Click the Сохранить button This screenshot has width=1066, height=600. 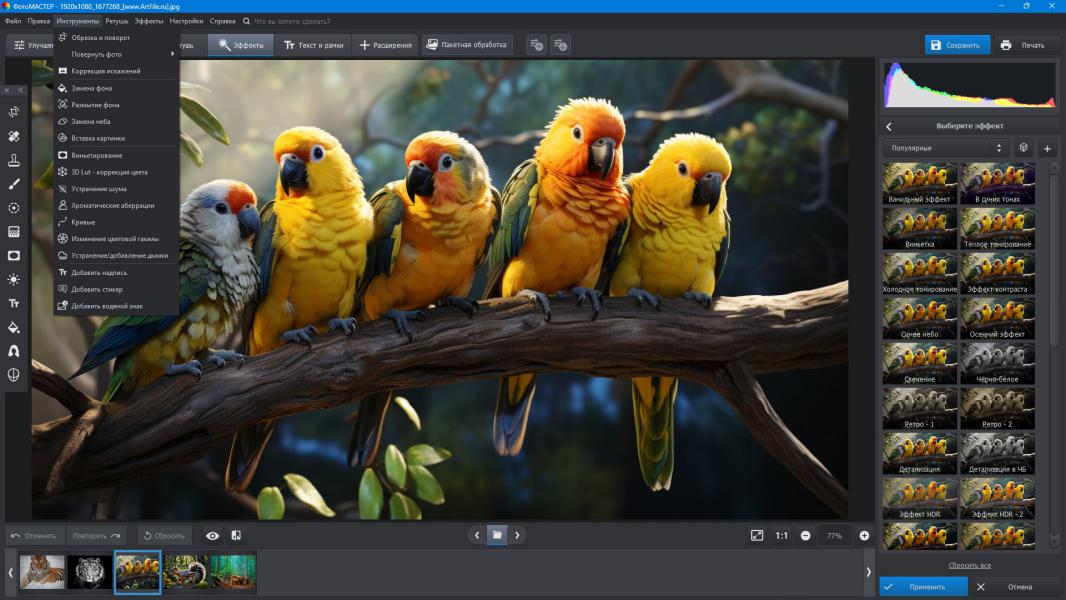point(957,45)
